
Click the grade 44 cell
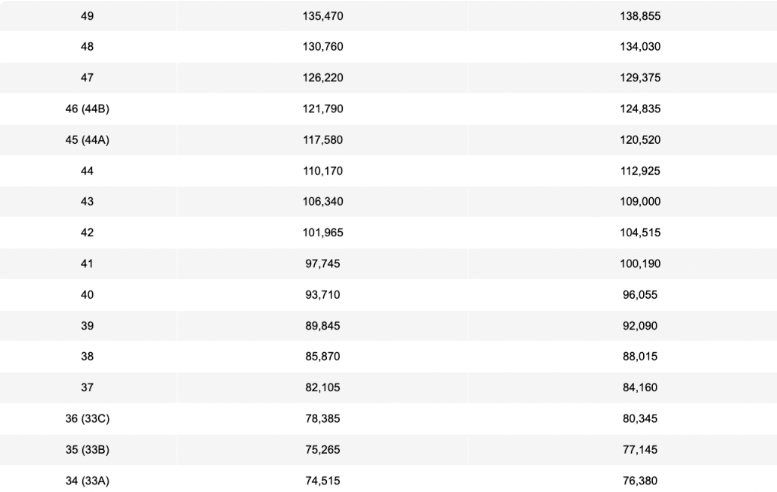click(87, 171)
